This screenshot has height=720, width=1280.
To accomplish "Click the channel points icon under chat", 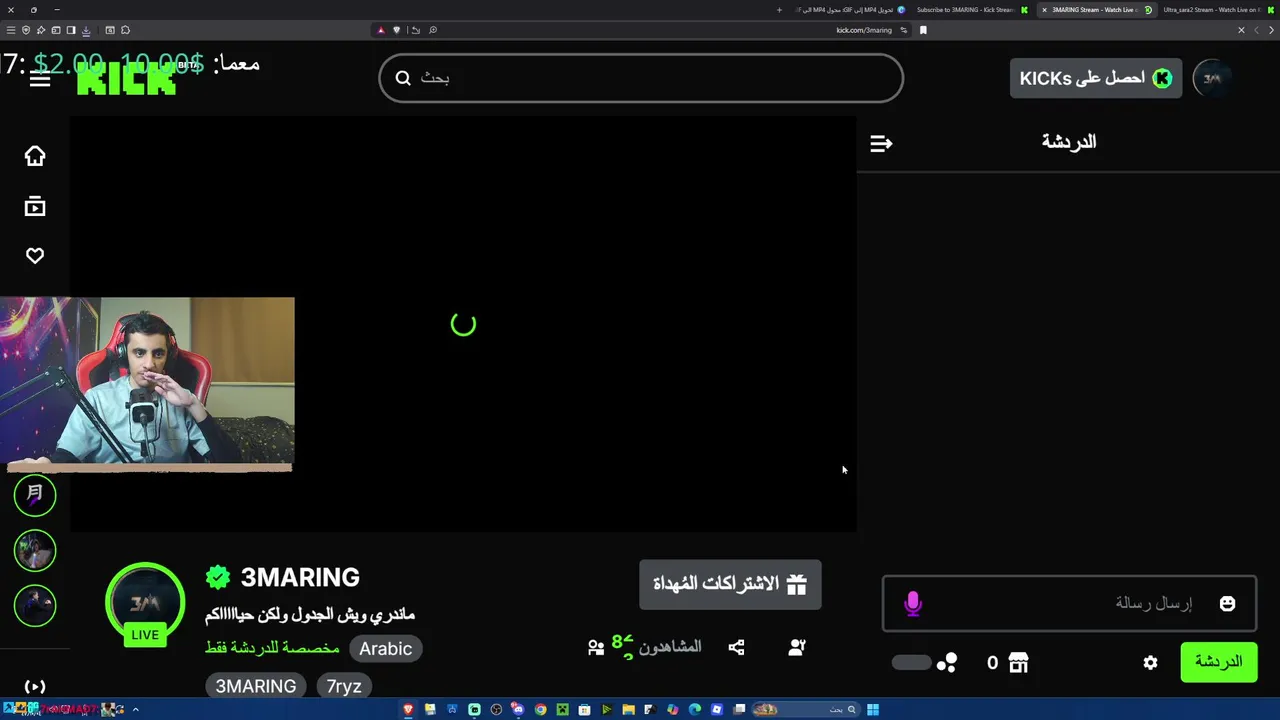I will (x=947, y=662).
